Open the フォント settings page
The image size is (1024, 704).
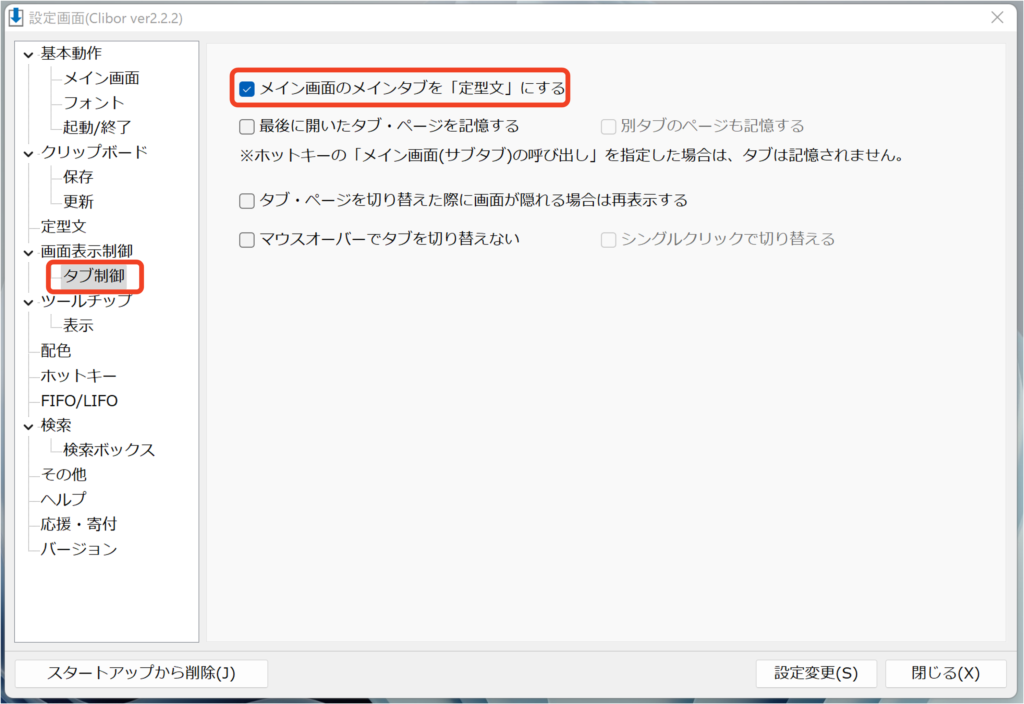click(94, 103)
